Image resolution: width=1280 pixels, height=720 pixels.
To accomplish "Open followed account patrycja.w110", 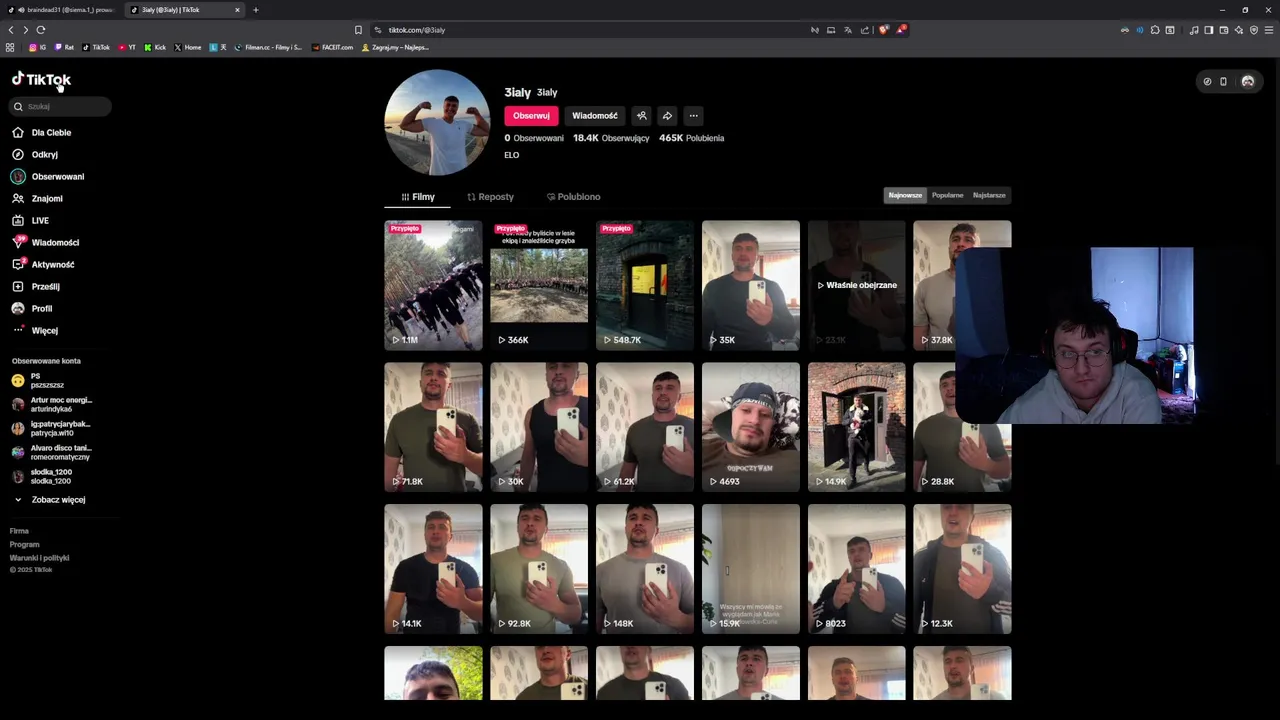I will pos(51,428).
